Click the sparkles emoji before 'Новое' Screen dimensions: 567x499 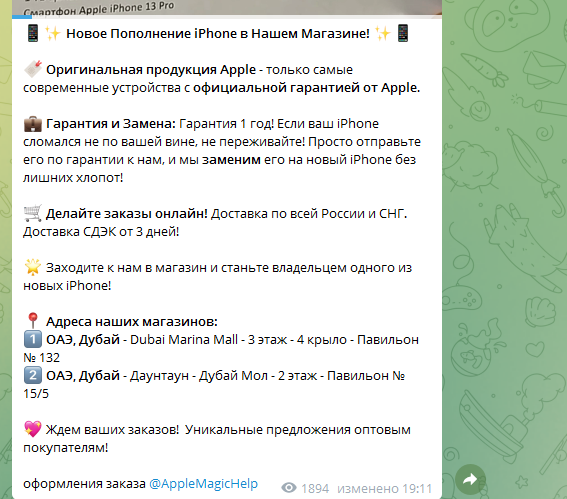coord(53,33)
